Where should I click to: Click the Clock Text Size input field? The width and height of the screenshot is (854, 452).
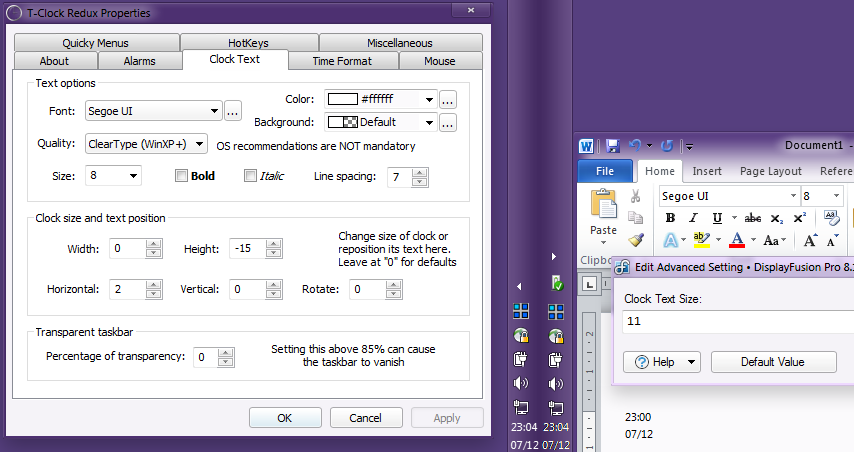[735, 323]
